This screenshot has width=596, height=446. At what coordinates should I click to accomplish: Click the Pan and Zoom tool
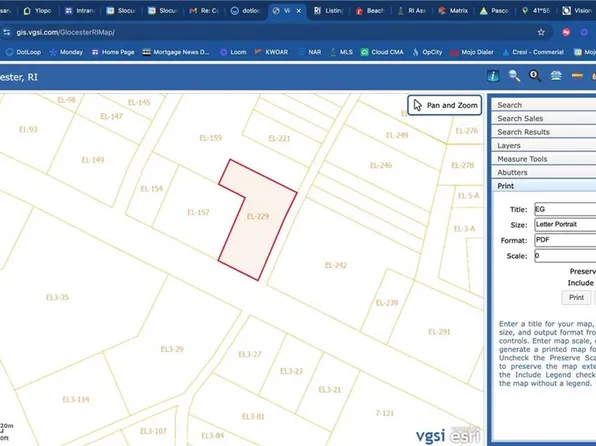click(444, 105)
